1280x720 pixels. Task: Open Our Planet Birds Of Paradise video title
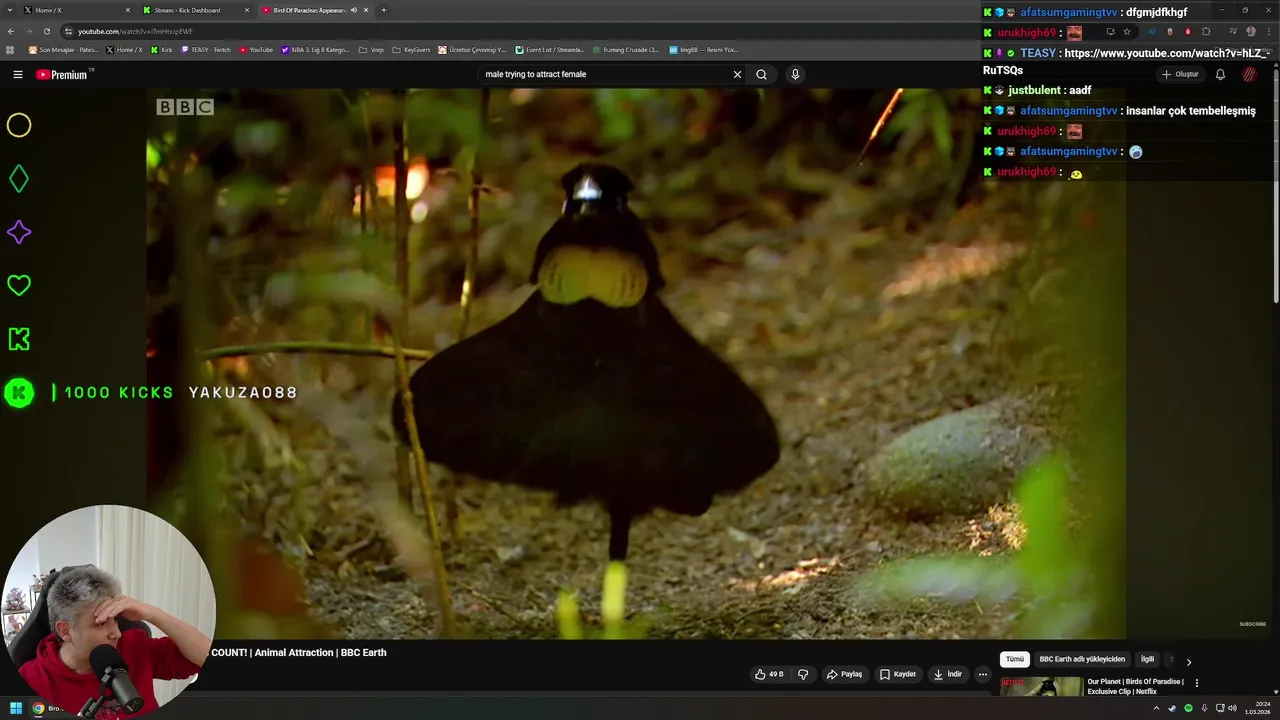coord(1135,686)
